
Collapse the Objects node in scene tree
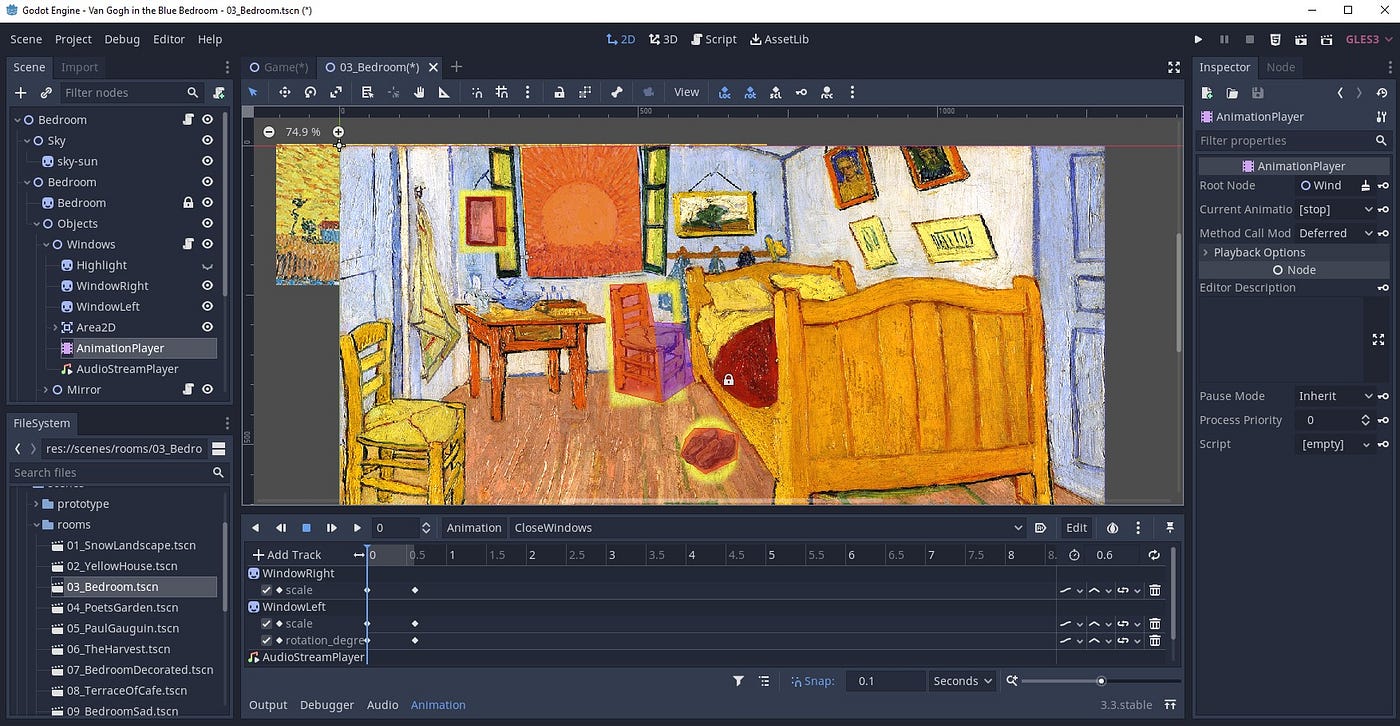[x=36, y=224]
